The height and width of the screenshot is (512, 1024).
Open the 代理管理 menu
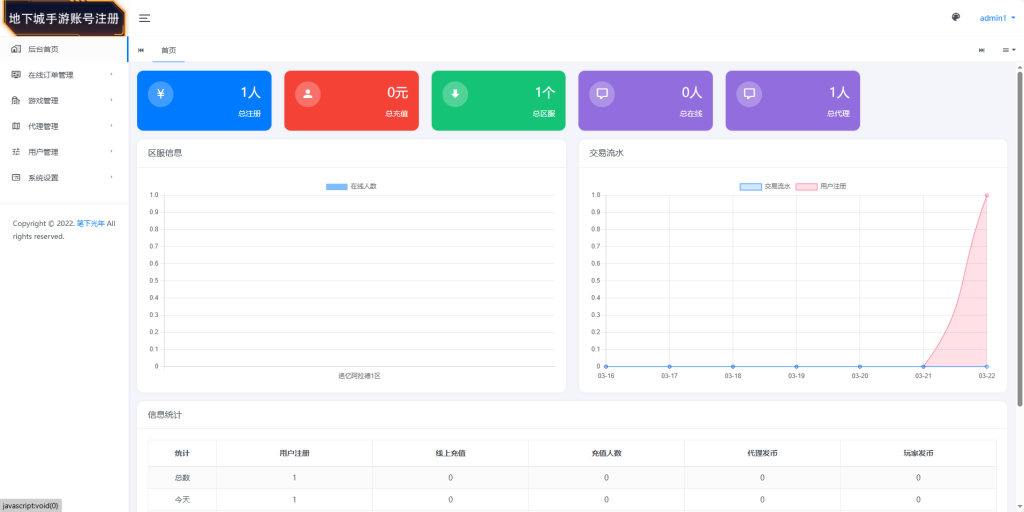tap(64, 126)
